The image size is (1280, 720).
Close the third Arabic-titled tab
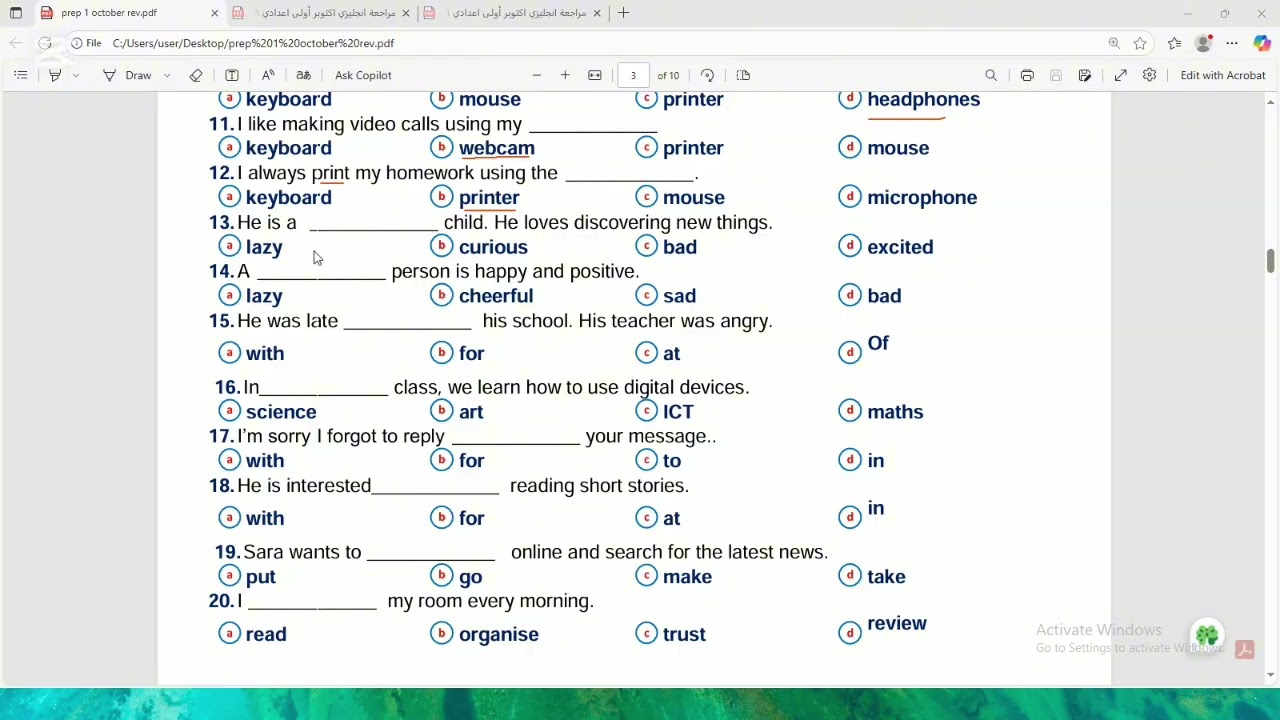pos(597,13)
